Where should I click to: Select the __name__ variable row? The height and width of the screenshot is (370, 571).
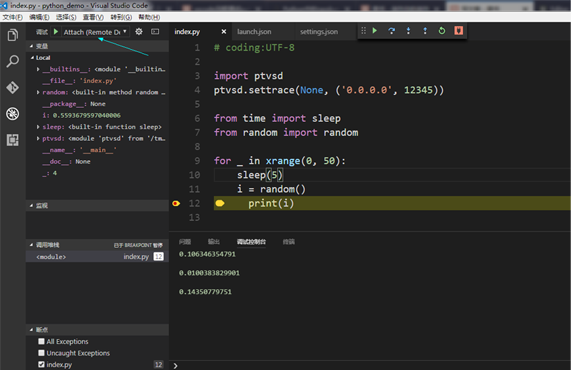click(x=97, y=150)
